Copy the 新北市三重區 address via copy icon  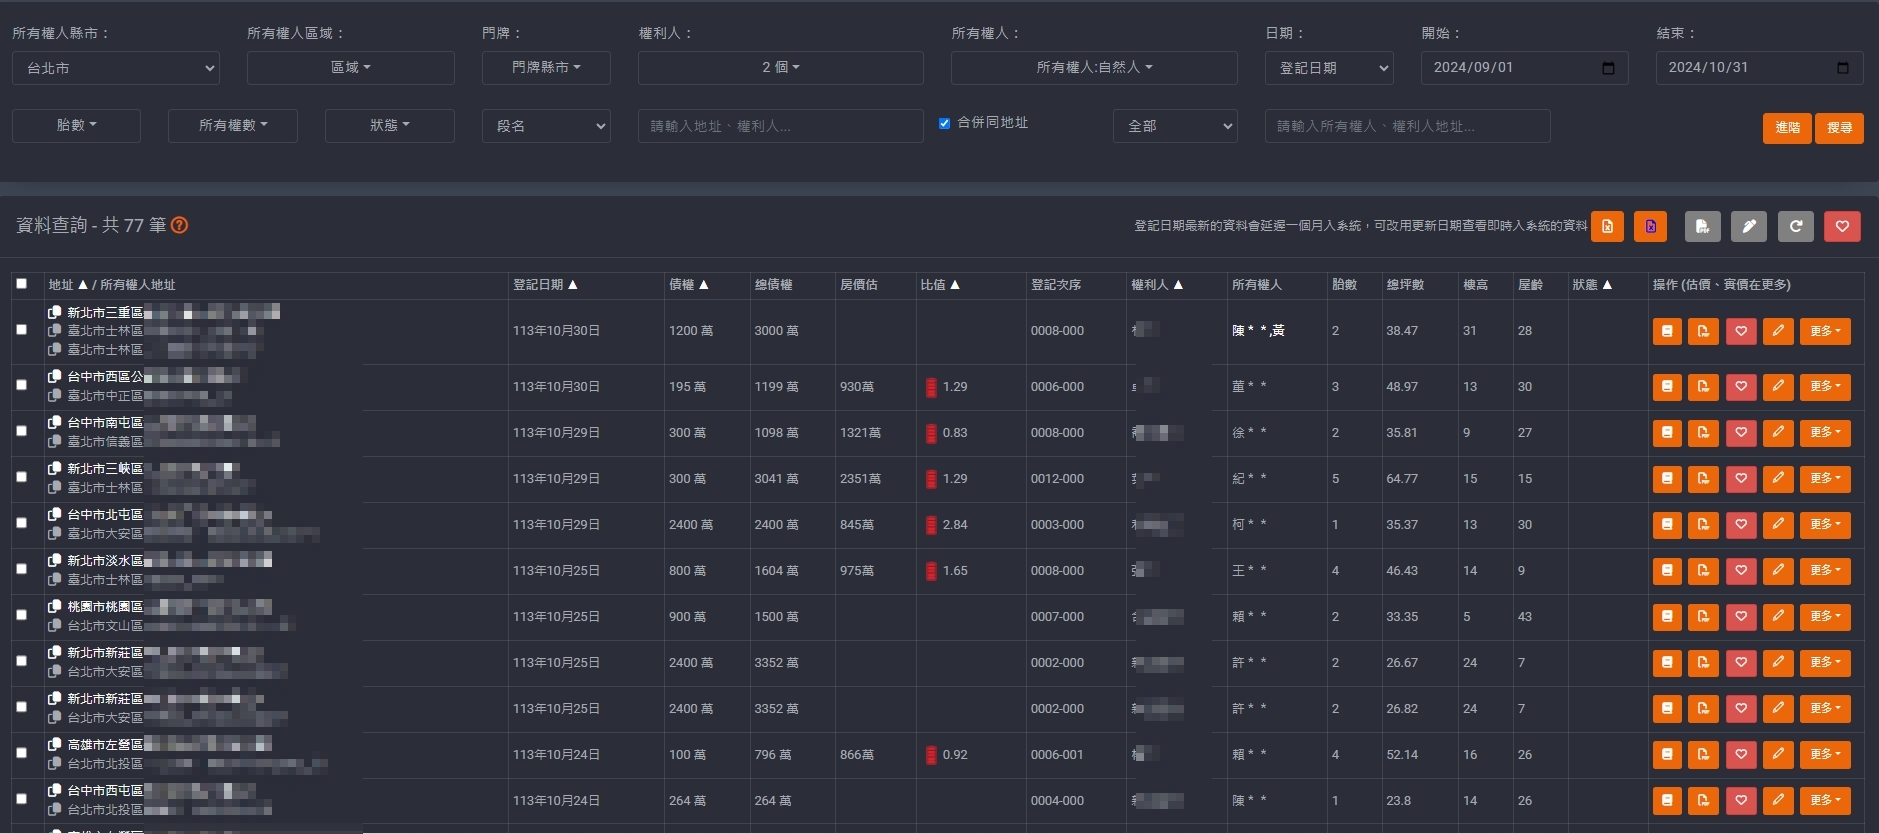[55, 312]
